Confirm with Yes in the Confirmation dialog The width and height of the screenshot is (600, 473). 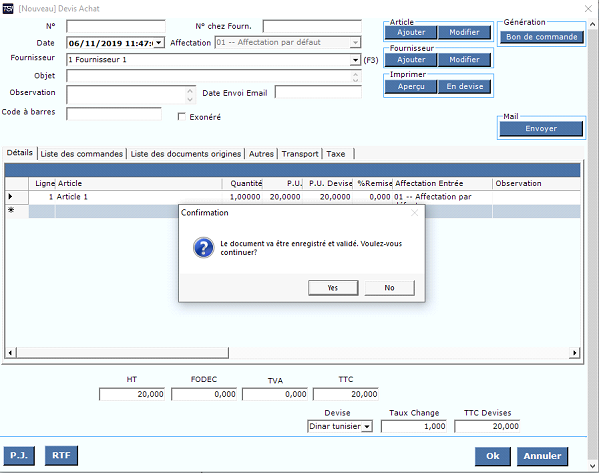(x=333, y=288)
